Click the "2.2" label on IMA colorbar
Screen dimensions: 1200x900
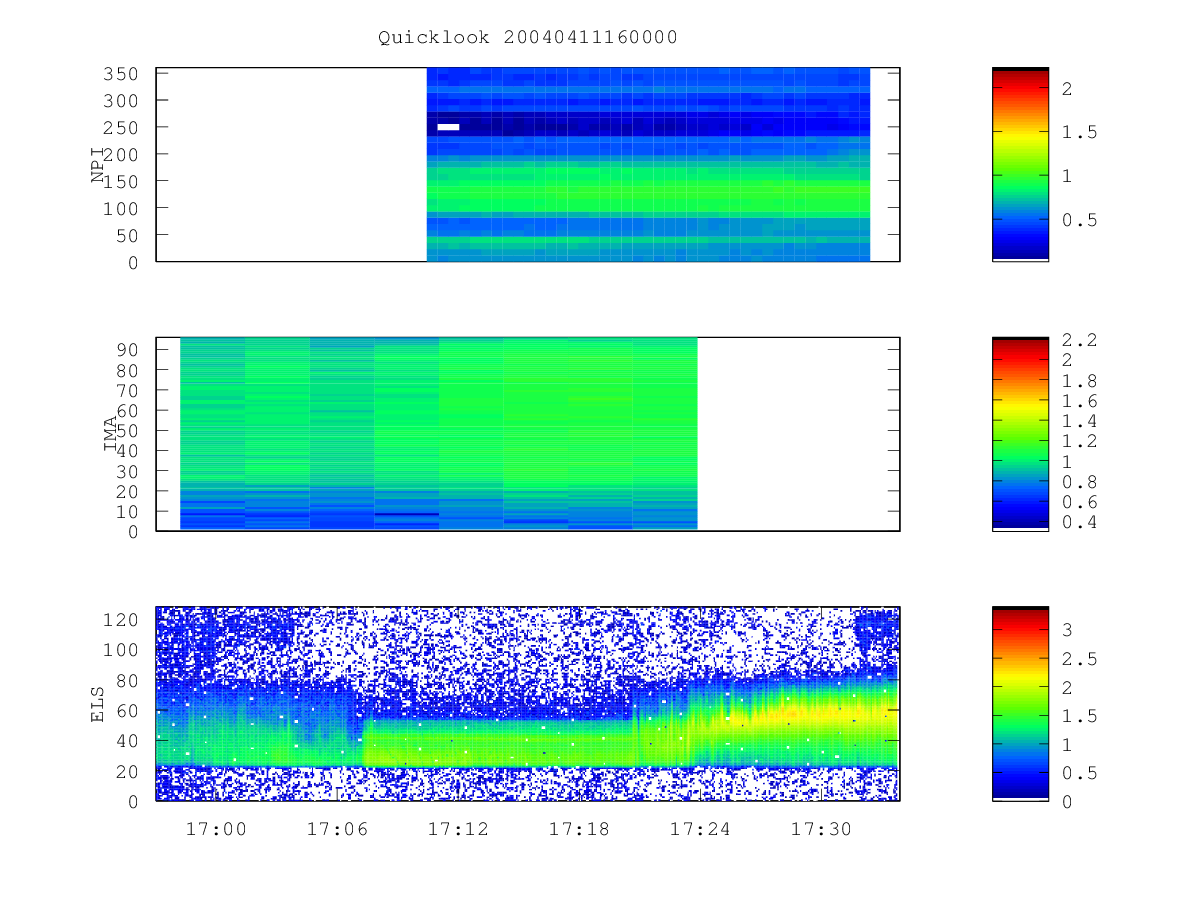pyautogui.click(x=1079, y=340)
